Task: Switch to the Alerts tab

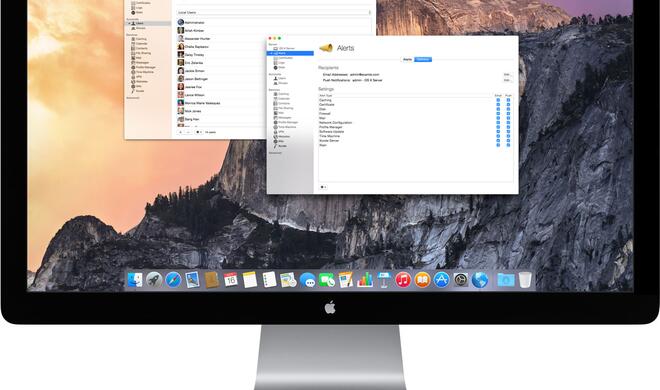Action: coord(407,59)
